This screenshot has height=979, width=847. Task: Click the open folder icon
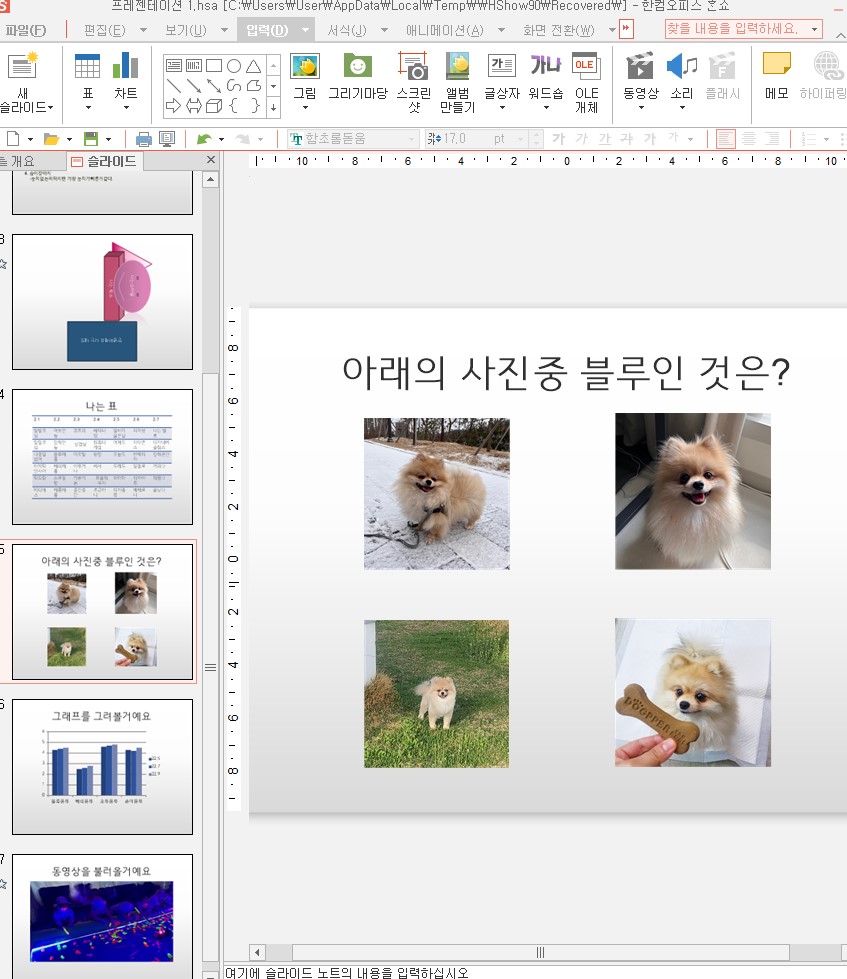pos(51,139)
